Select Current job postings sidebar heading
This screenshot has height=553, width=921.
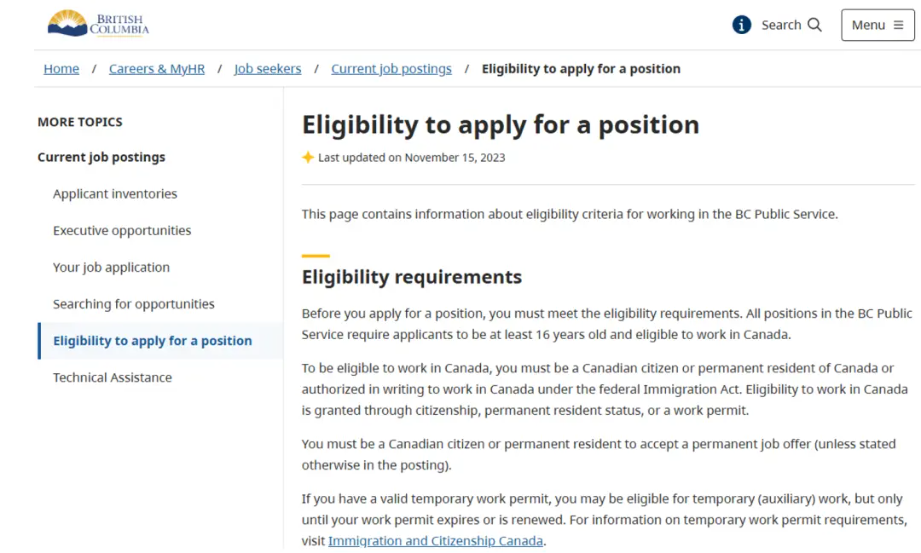point(102,157)
